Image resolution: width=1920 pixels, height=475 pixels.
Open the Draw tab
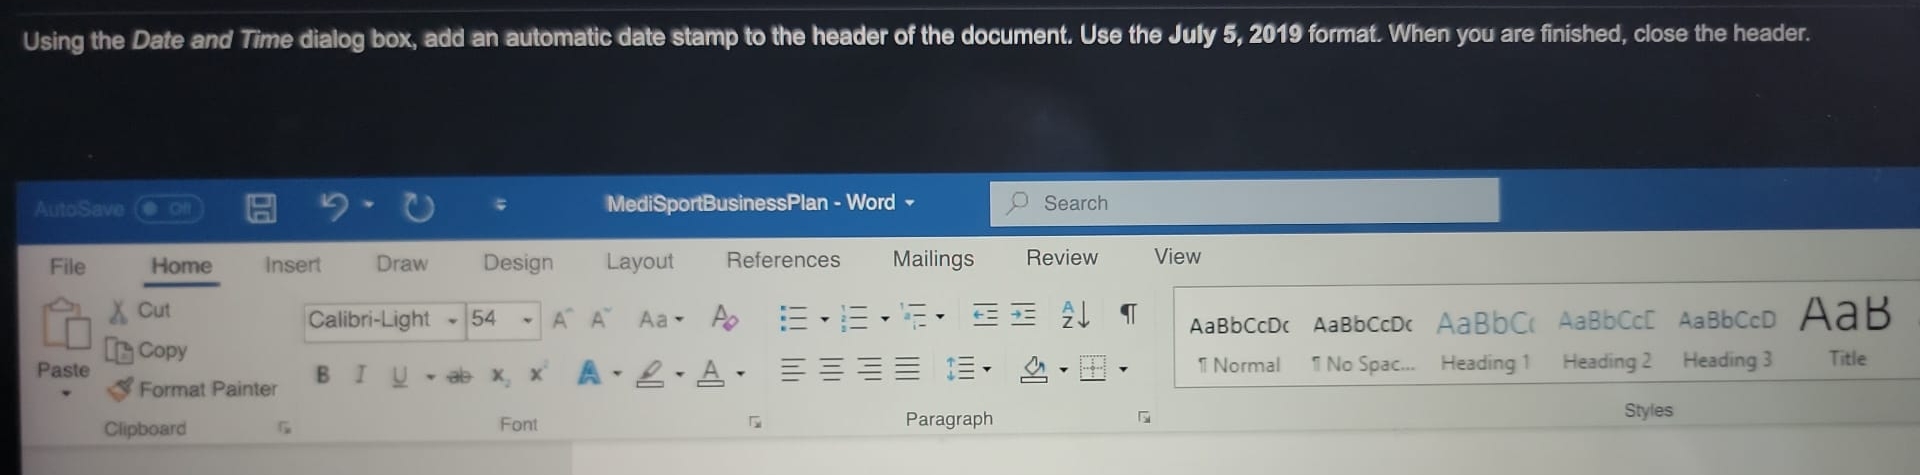pos(401,263)
